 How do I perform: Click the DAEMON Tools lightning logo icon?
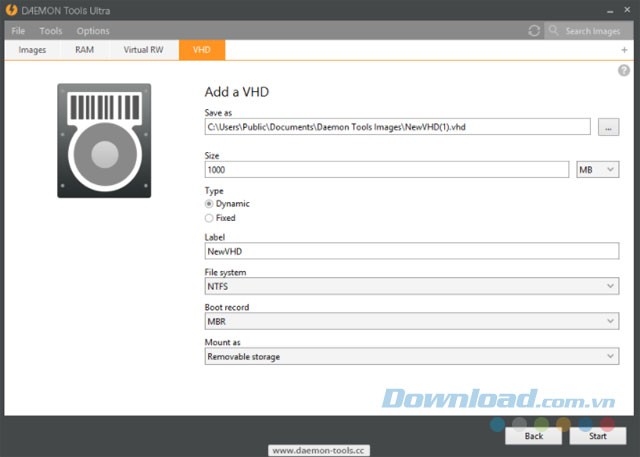(x=11, y=9)
